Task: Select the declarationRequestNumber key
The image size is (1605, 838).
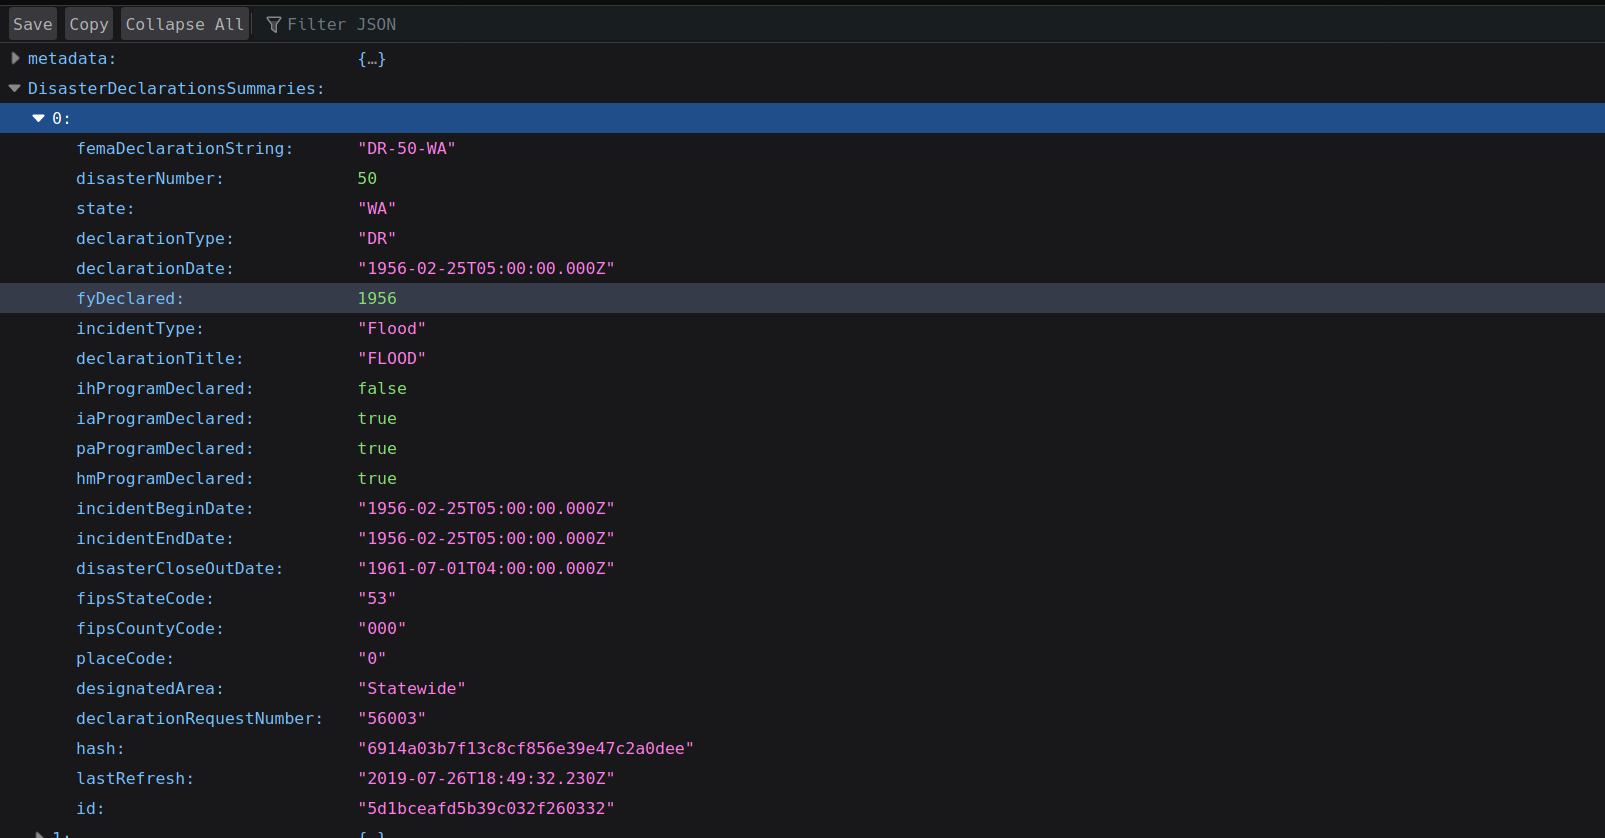Action: 200,718
